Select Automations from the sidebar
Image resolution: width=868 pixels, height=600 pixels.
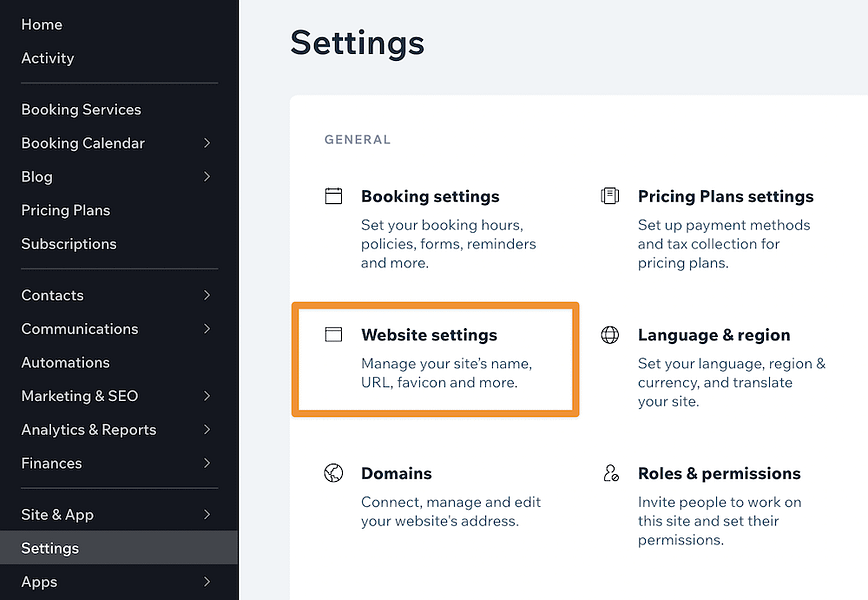[65, 362]
